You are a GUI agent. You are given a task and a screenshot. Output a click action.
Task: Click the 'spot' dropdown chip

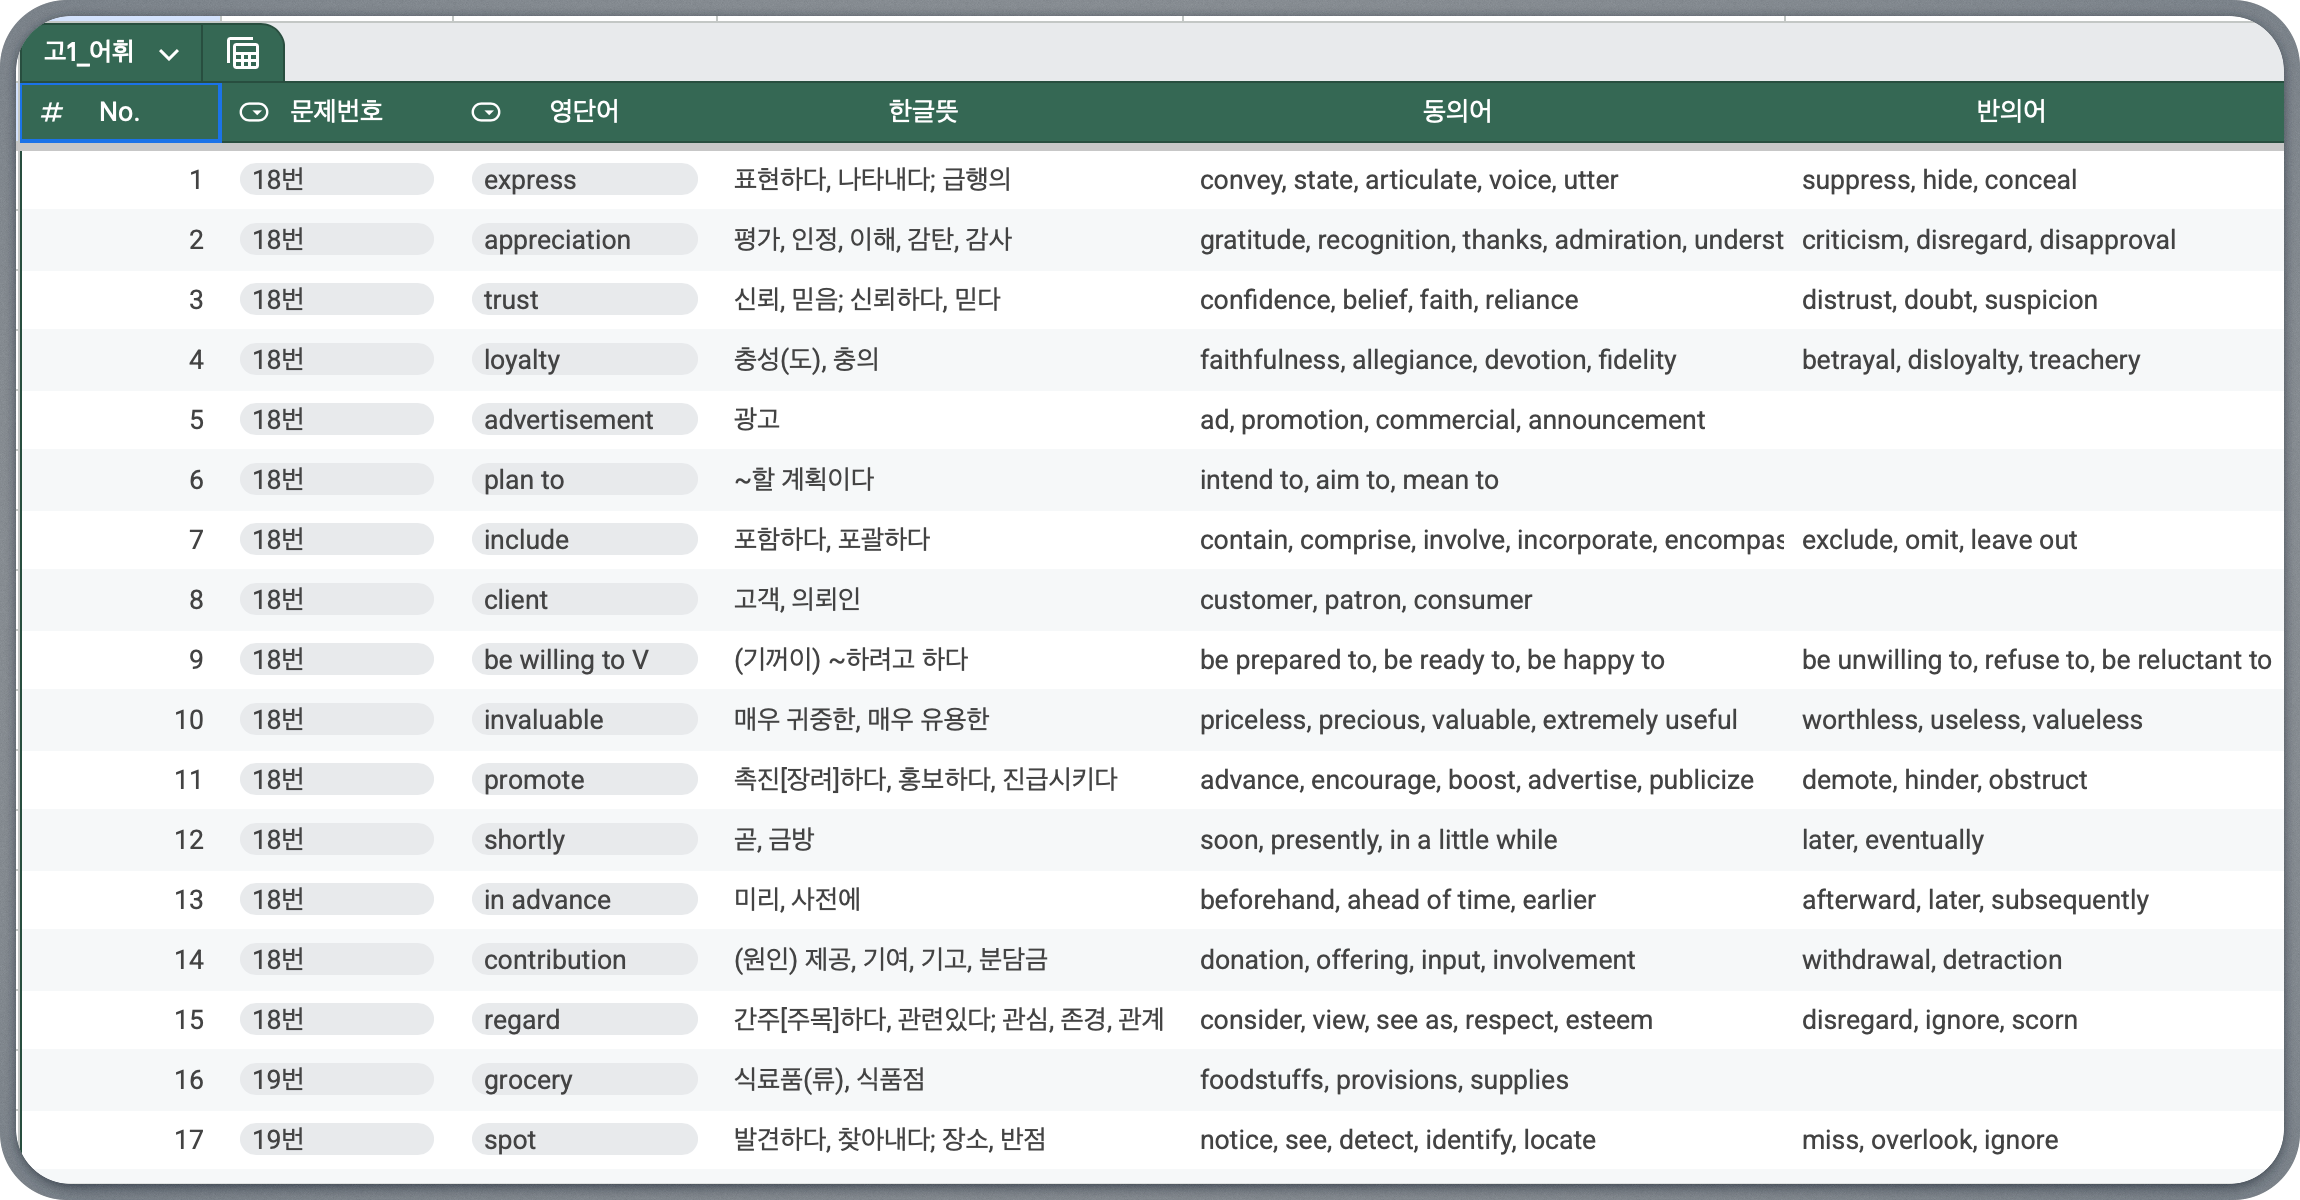coord(584,1140)
